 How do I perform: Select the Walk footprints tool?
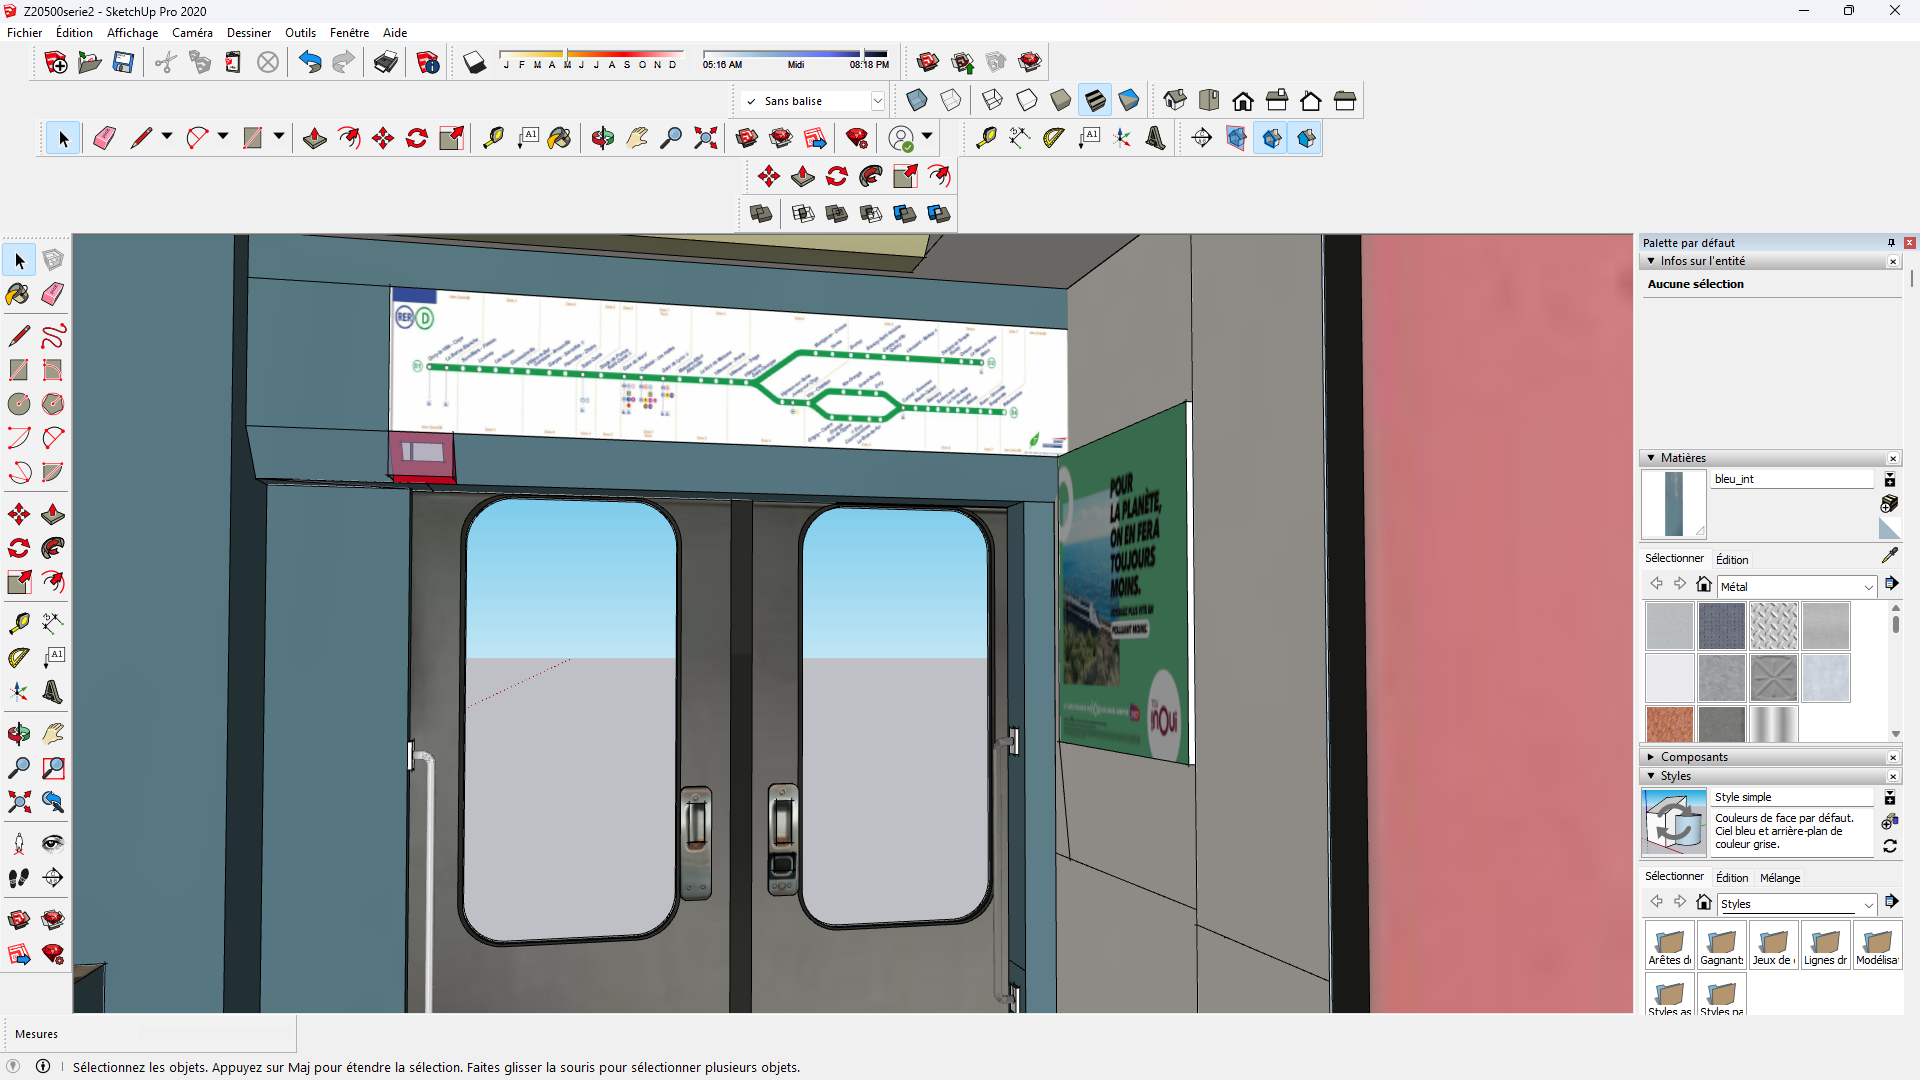[x=18, y=878]
